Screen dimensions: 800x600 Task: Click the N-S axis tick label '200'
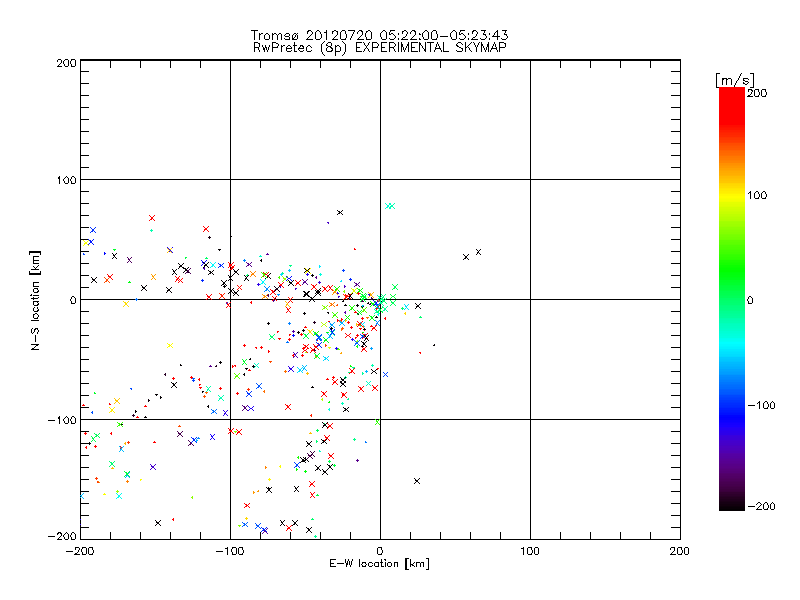pyautogui.click(x=66, y=63)
